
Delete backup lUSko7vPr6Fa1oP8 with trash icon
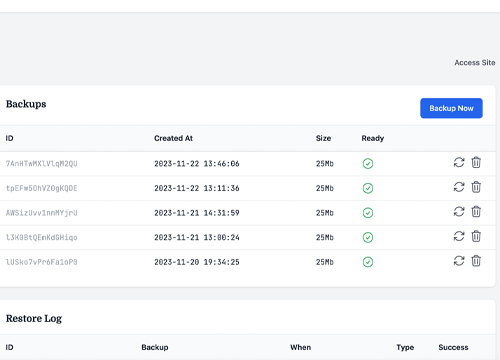pos(476,261)
